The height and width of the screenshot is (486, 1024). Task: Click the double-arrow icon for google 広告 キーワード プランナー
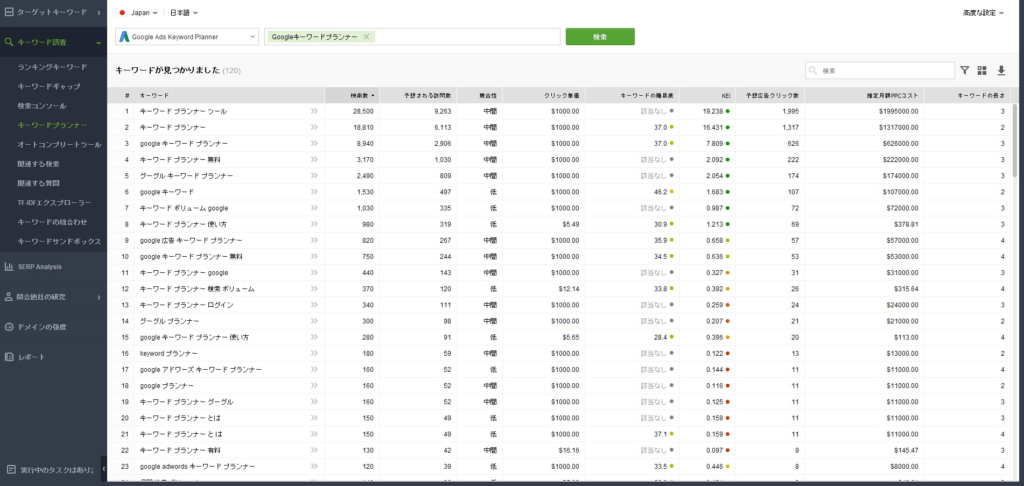point(314,240)
